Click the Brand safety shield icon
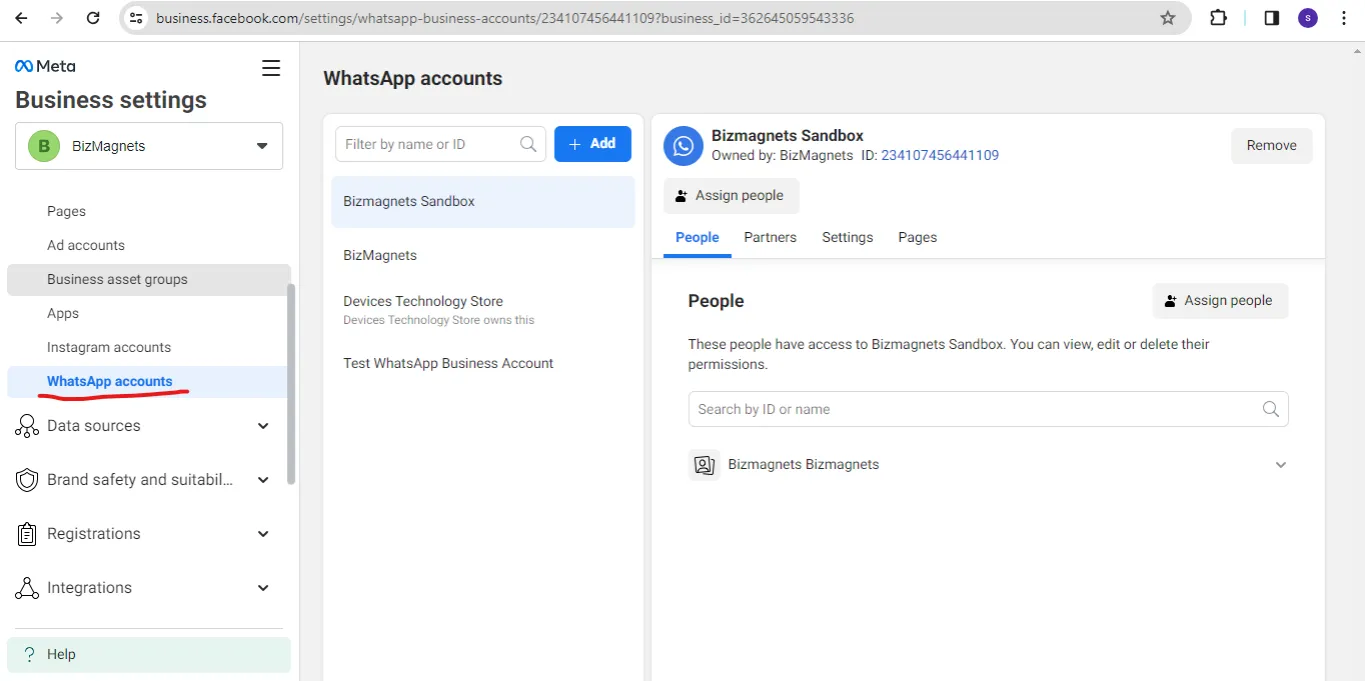Image resolution: width=1365 pixels, height=681 pixels. tap(27, 480)
